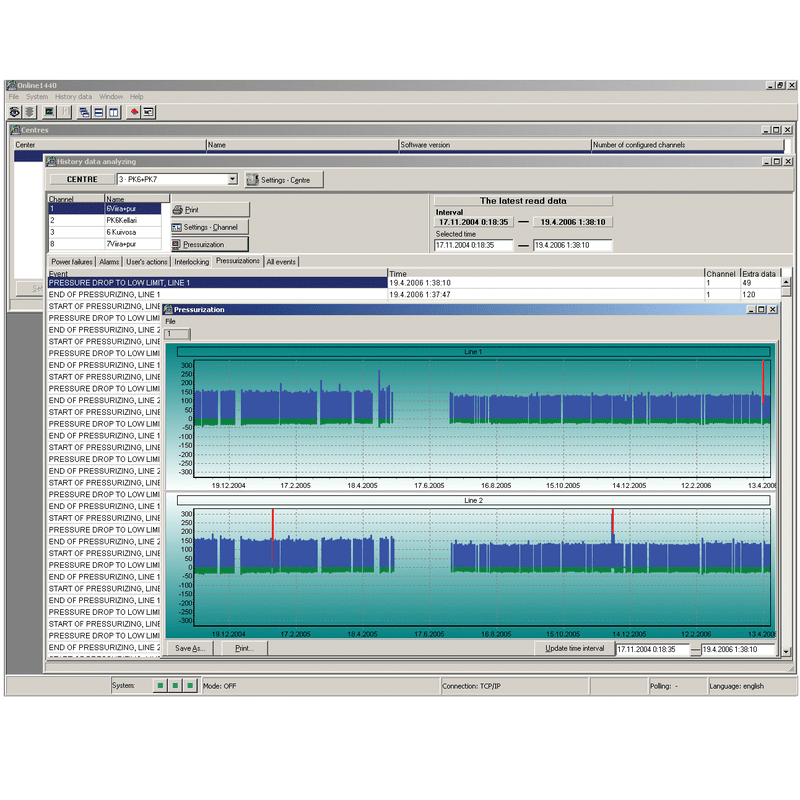Click the scroll-down arrow of the events list
Image resolution: width=800 pixels, height=800 pixels.
pos(786,652)
